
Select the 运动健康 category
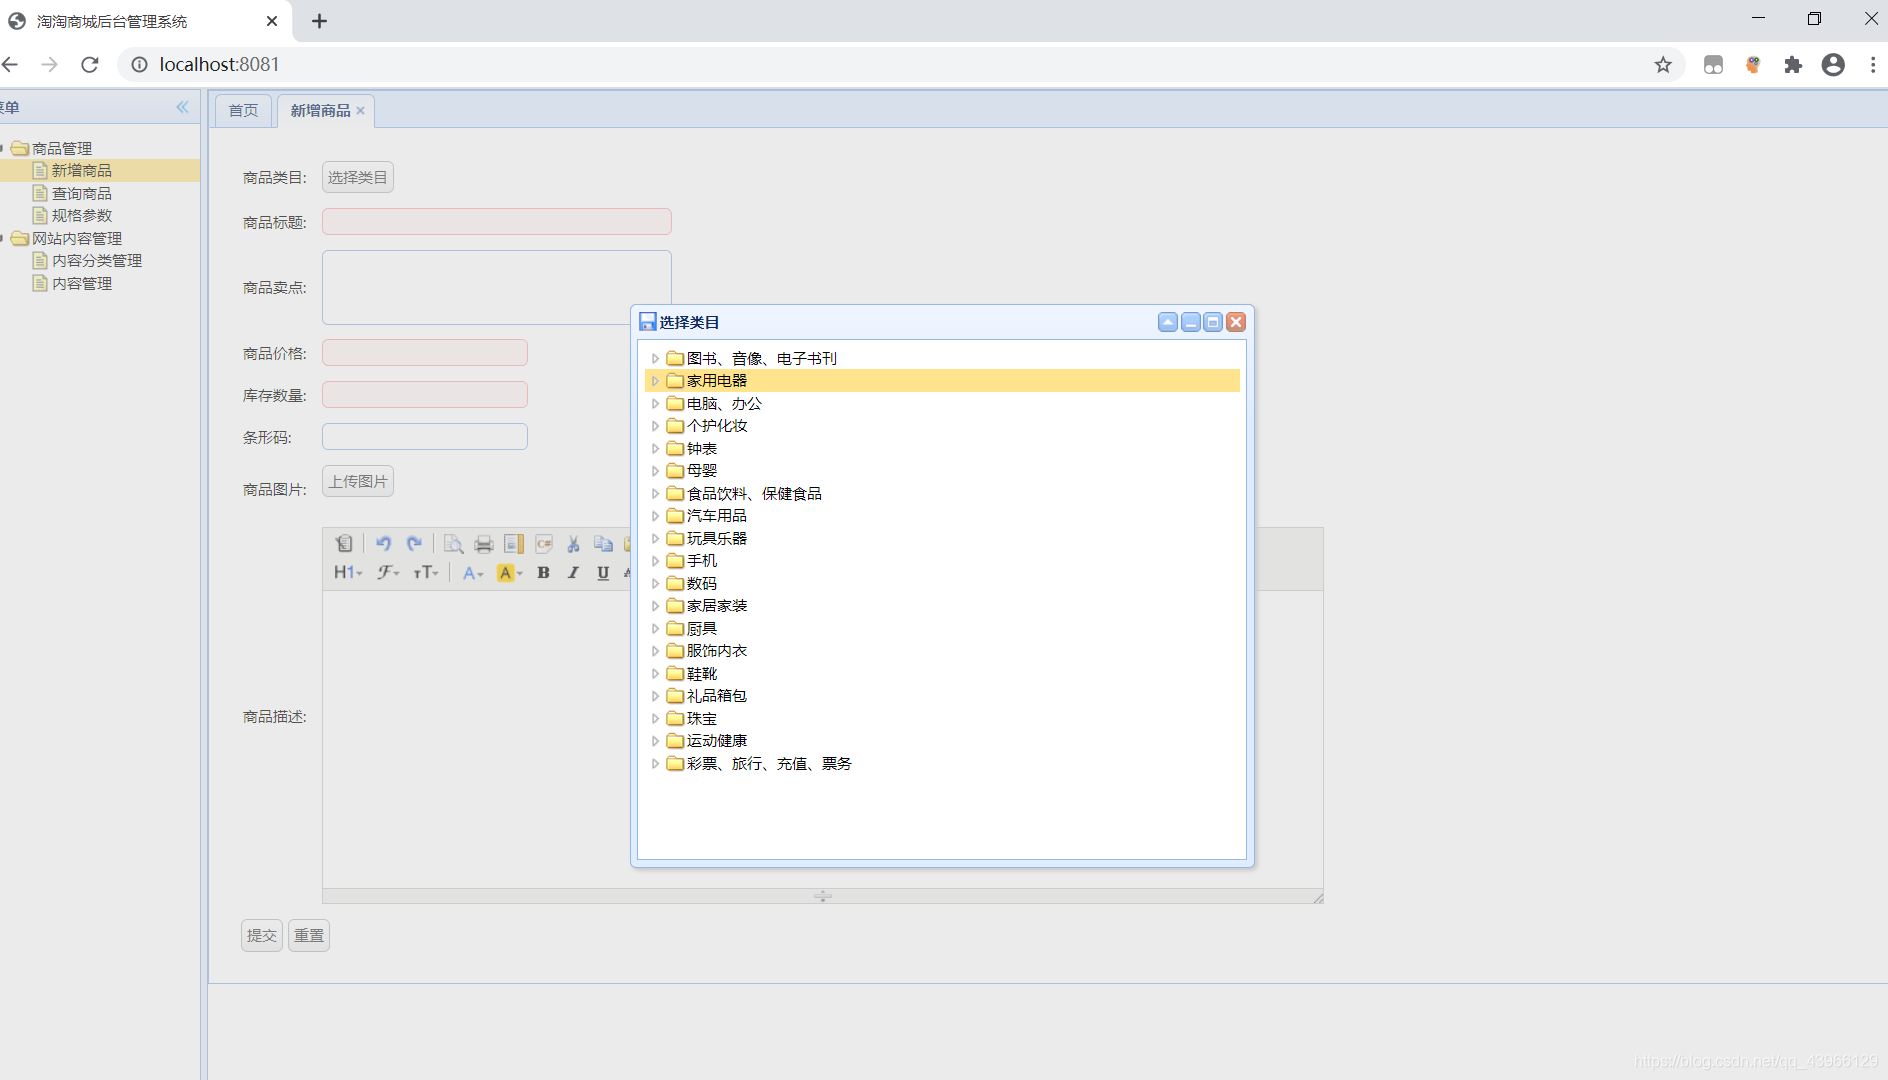(x=717, y=741)
